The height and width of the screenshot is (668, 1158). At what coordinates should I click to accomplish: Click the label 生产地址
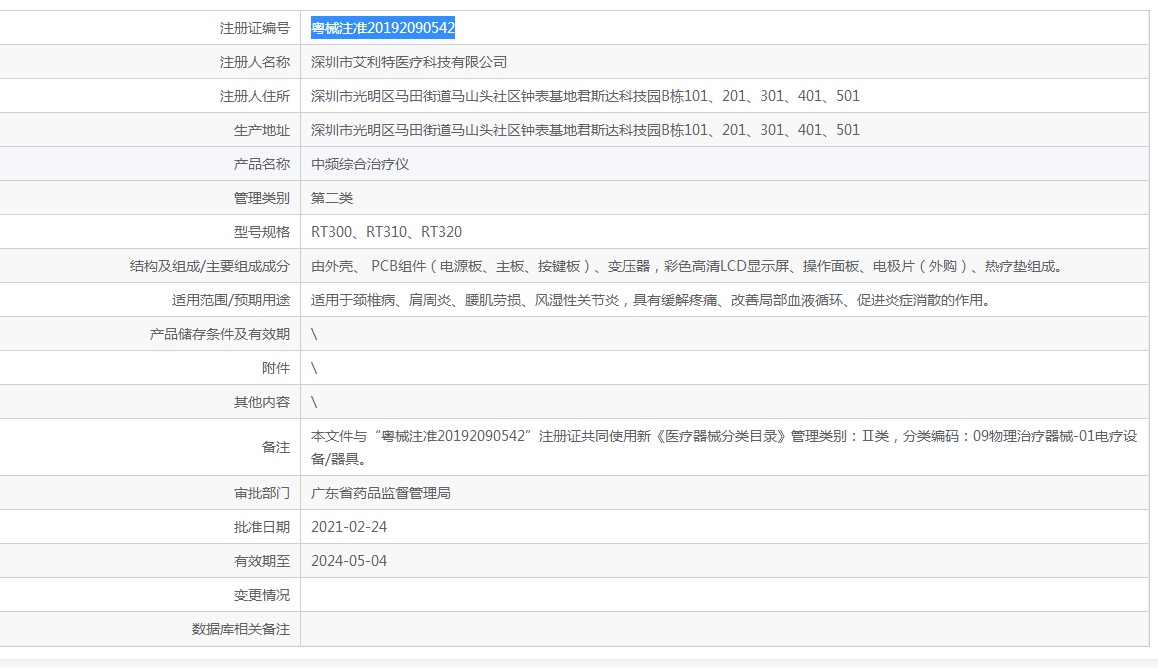tap(262, 130)
